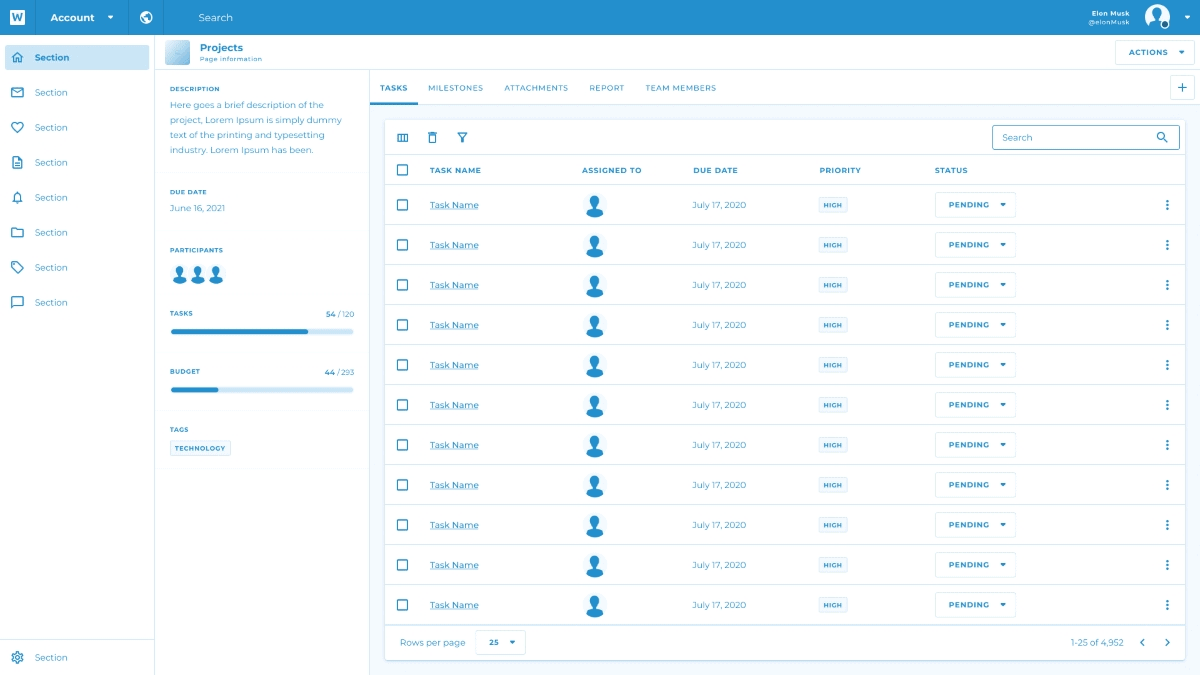This screenshot has width=1200, height=675.
Task: Go to next page of tasks
Action: coord(1167,642)
